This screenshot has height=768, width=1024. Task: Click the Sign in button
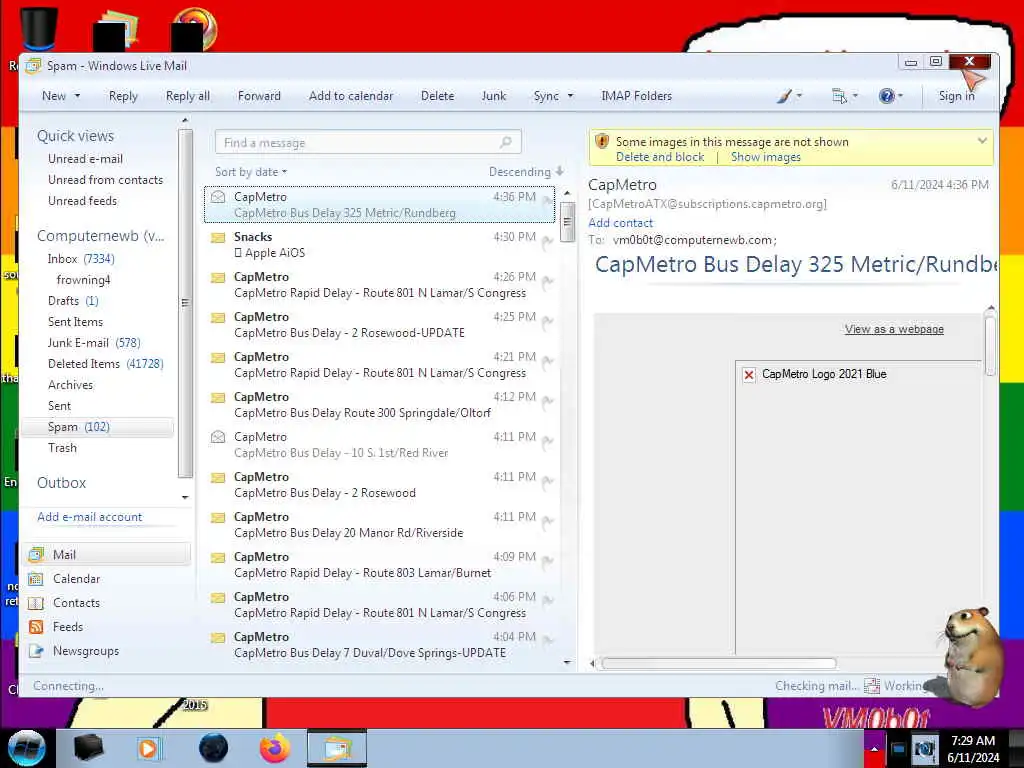pos(956,96)
